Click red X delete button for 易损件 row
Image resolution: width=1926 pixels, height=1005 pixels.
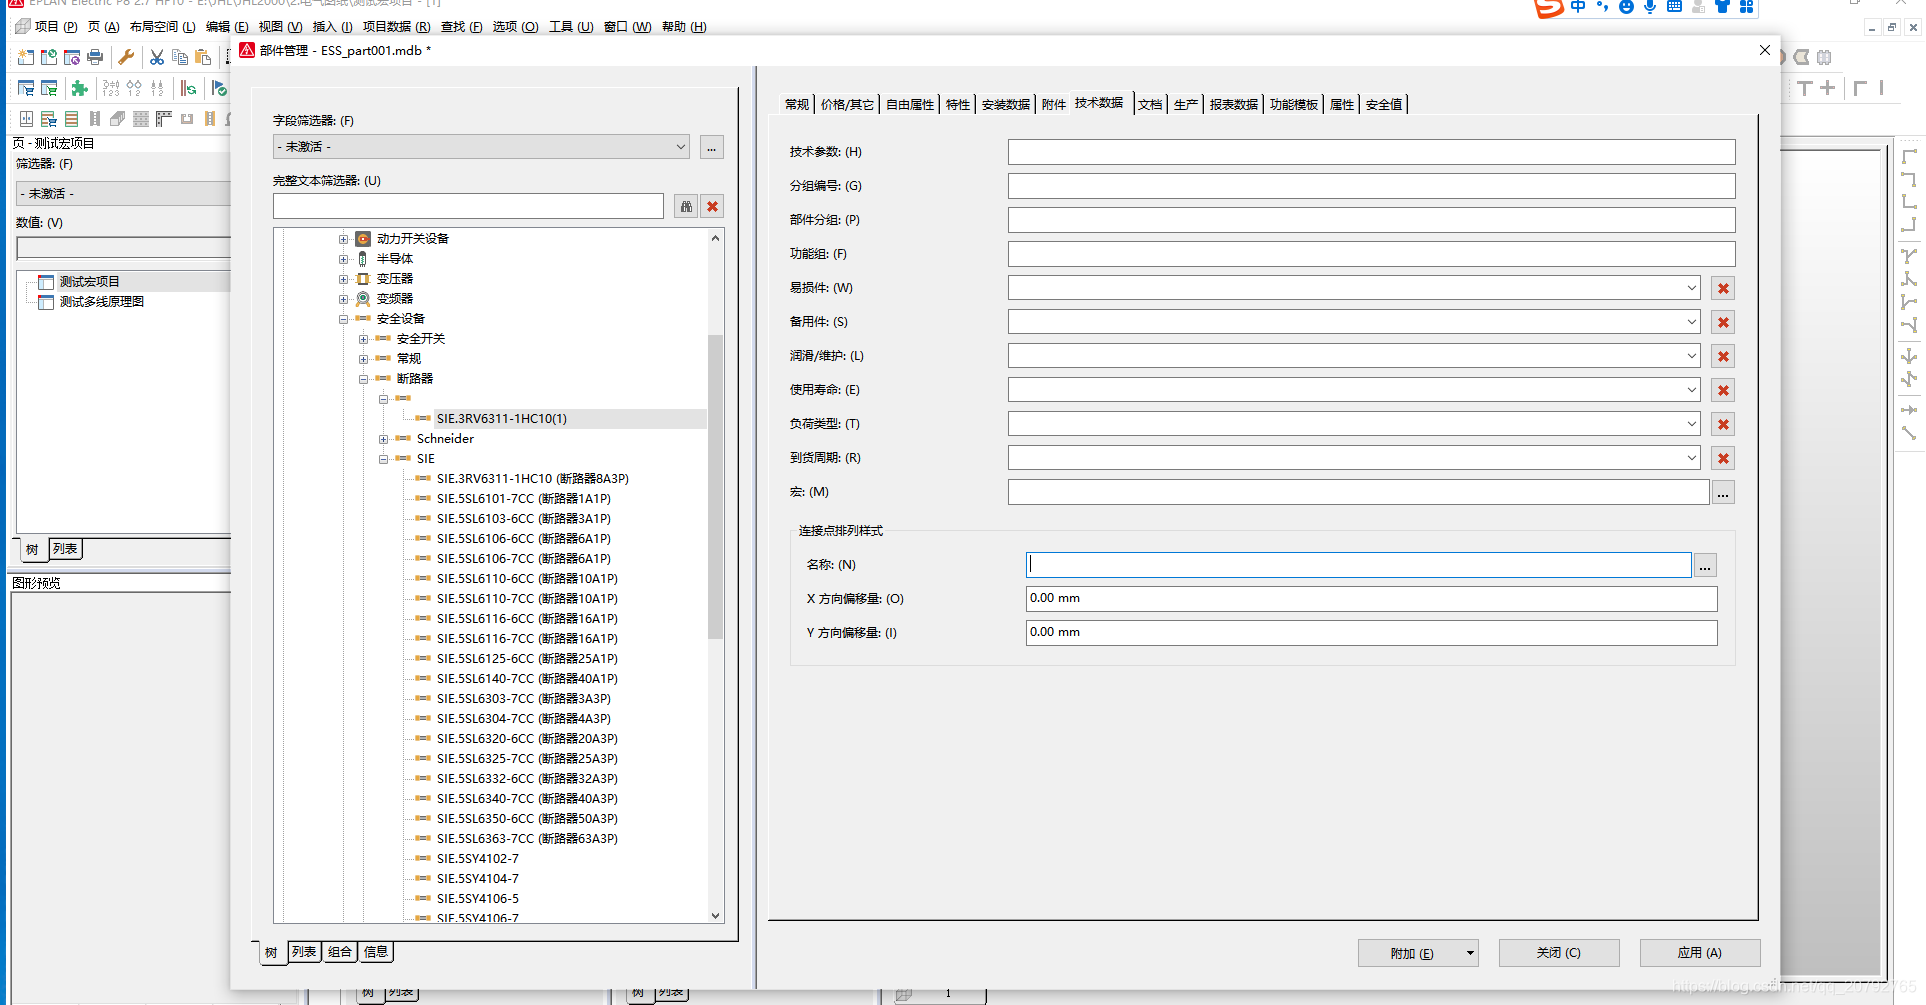click(x=1723, y=289)
